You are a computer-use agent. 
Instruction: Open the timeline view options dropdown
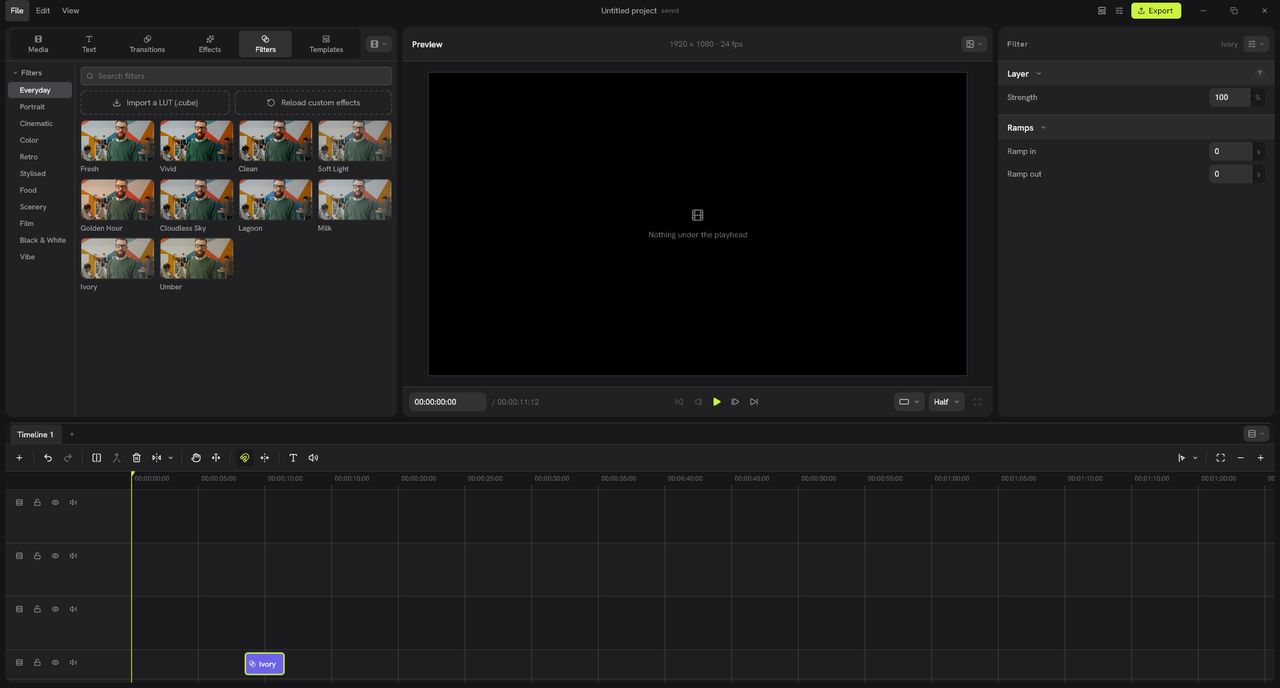pos(1256,434)
